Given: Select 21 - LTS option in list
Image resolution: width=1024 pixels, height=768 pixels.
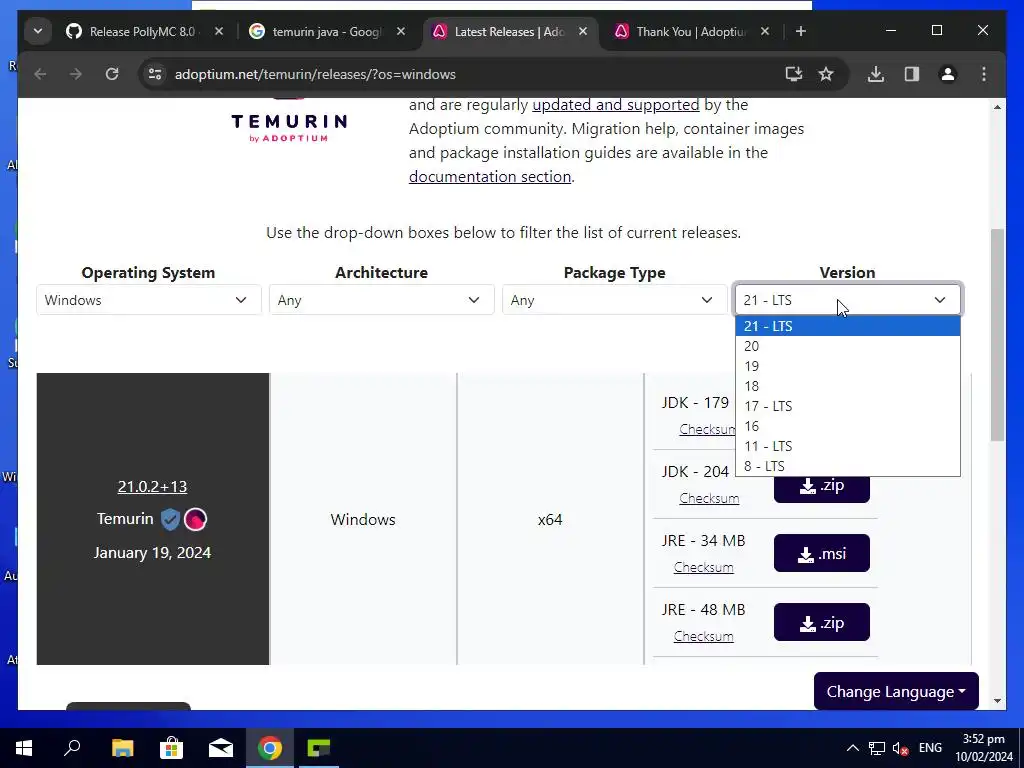Looking at the screenshot, I should tap(848, 326).
